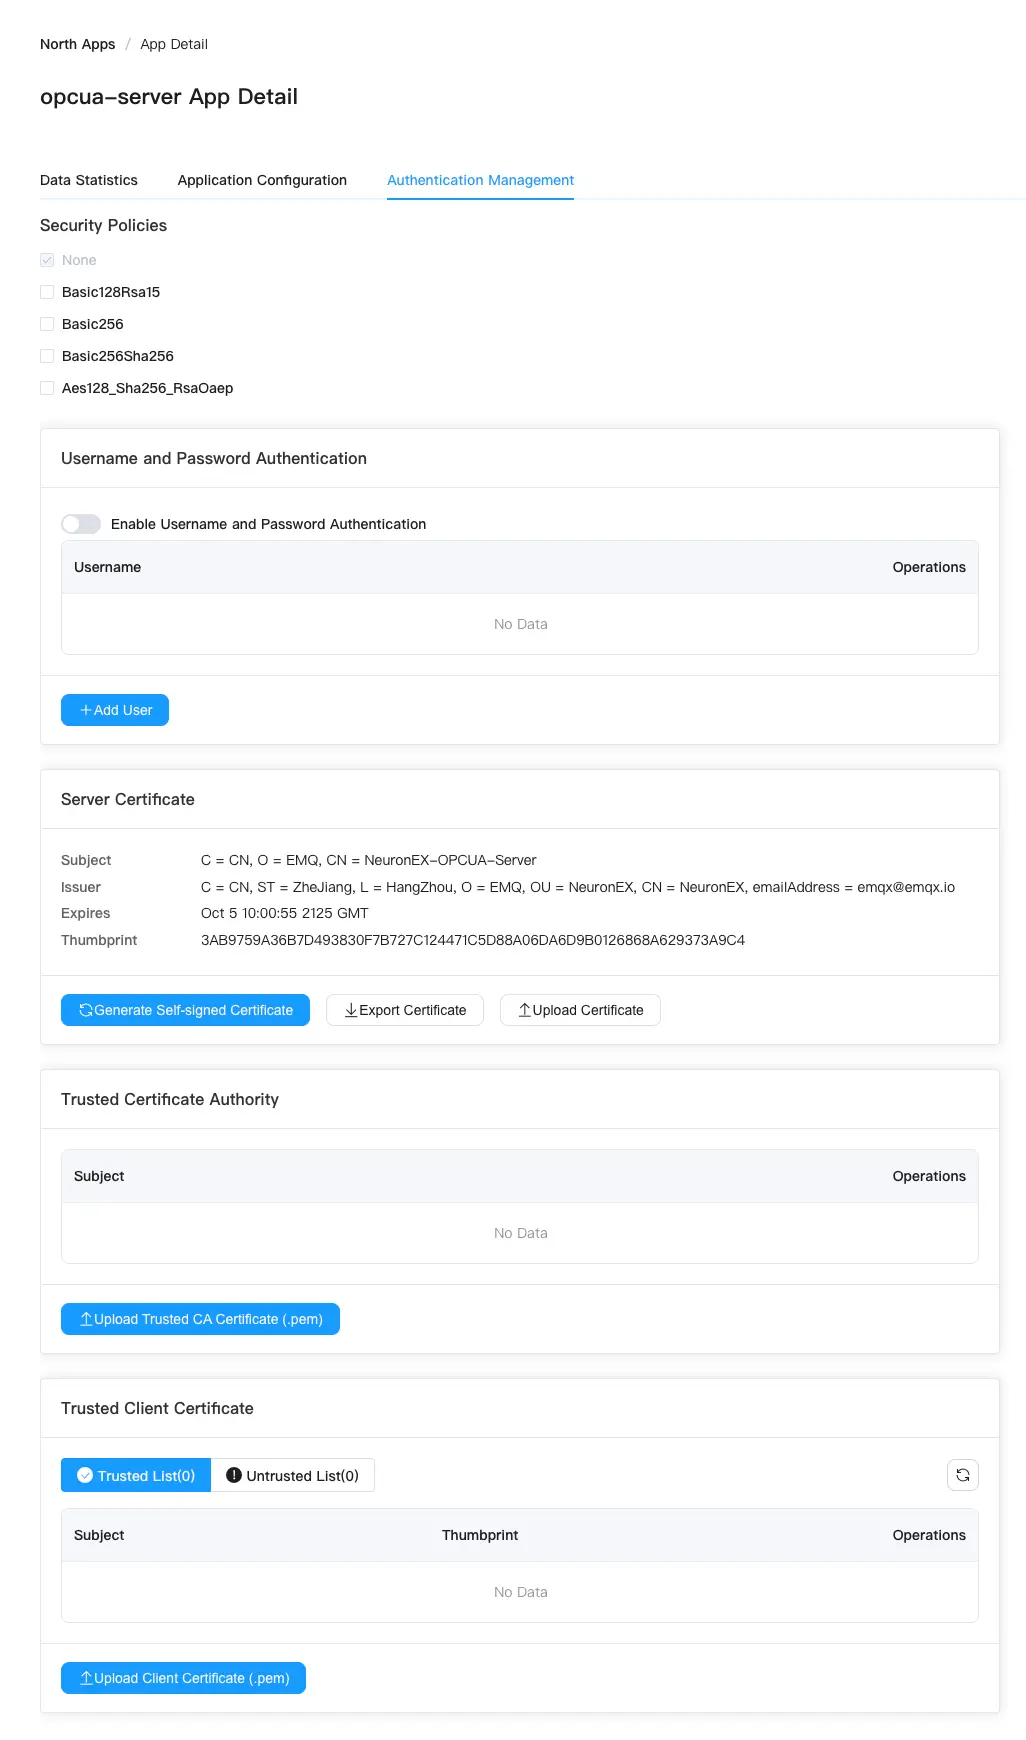1026x1740 pixels.
Task: Click Upload Client Certificate (.pem) button
Action: pyautogui.click(x=183, y=1678)
